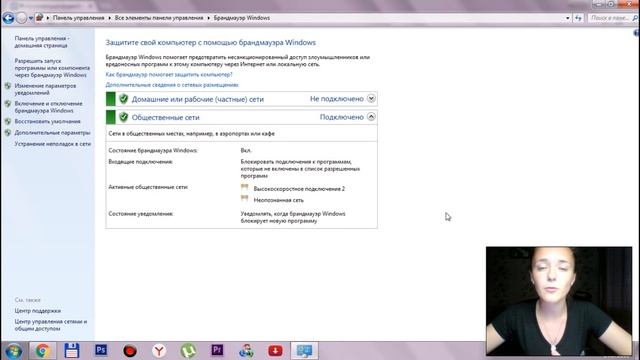Open 'Изменение параметров уведомлений' link
The height and width of the screenshot is (360, 640).
click(x=45, y=89)
